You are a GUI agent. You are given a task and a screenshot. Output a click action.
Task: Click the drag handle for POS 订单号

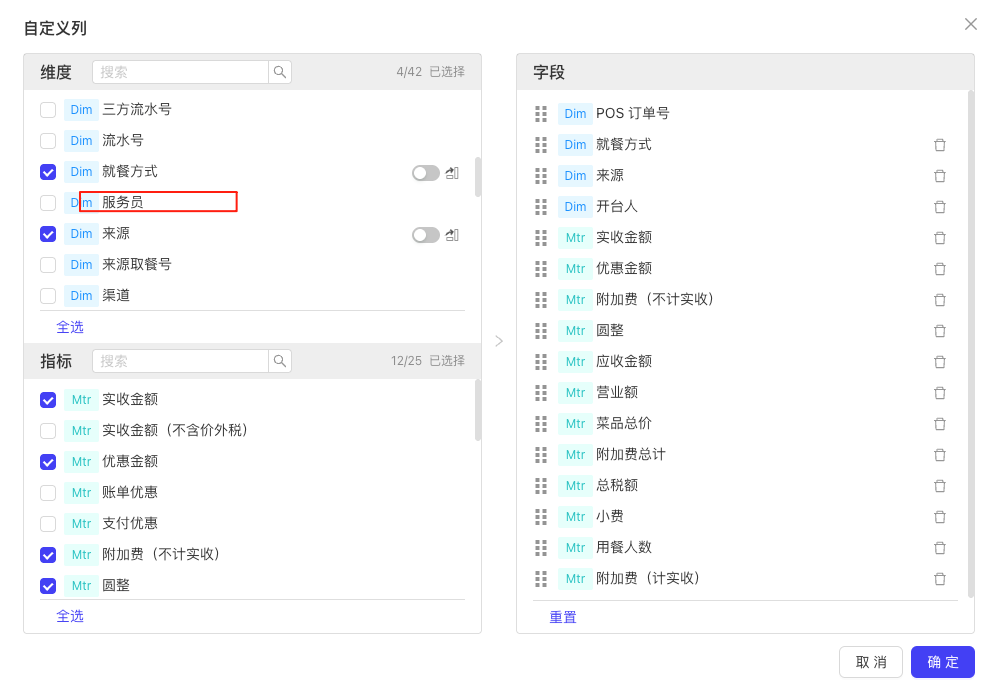(x=541, y=114)
